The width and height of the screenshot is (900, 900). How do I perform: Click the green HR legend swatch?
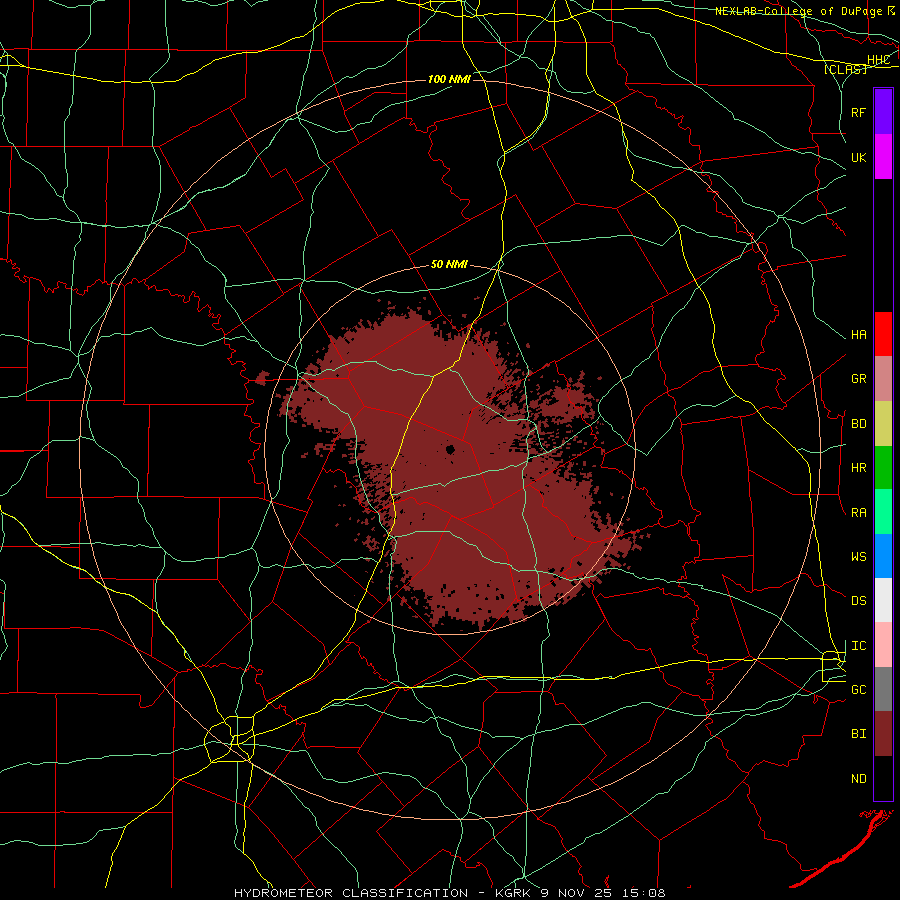(883, 468)
